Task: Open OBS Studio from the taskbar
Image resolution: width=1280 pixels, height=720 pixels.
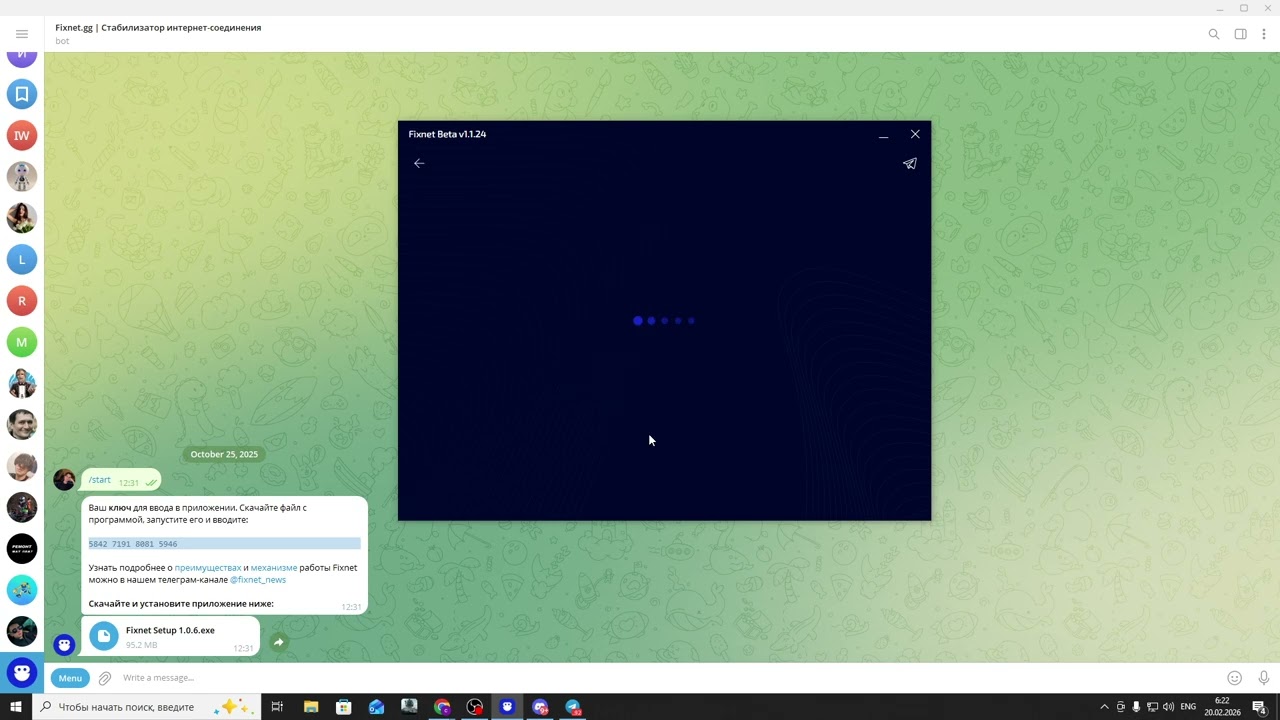Action: (475, 707)
